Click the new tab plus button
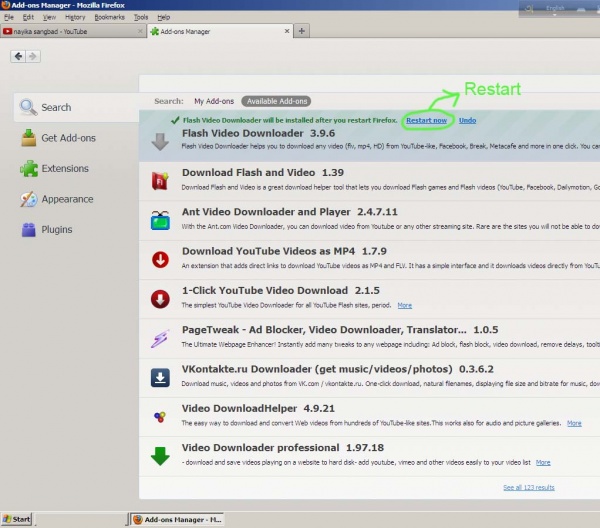This screenshot has height=528, width=600. pyautogui.click(x=302, y=31)
